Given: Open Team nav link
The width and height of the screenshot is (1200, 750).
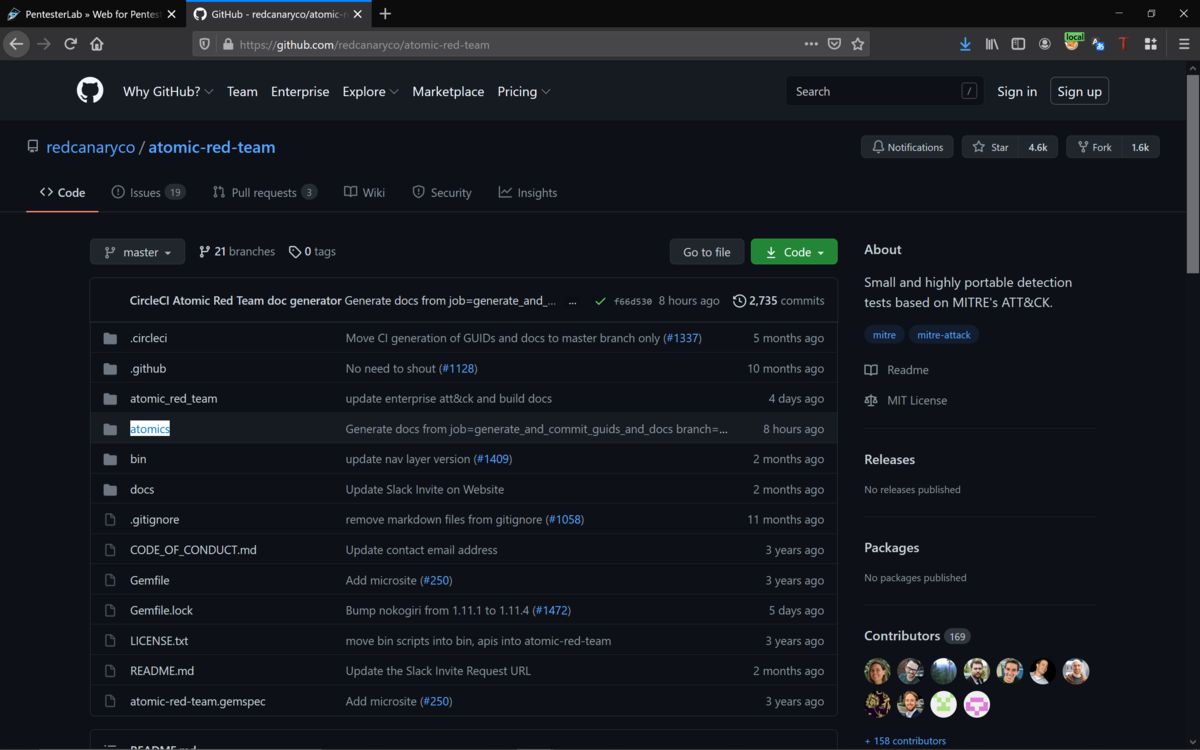Looking at the screenshot, I should tap(242, 91).
